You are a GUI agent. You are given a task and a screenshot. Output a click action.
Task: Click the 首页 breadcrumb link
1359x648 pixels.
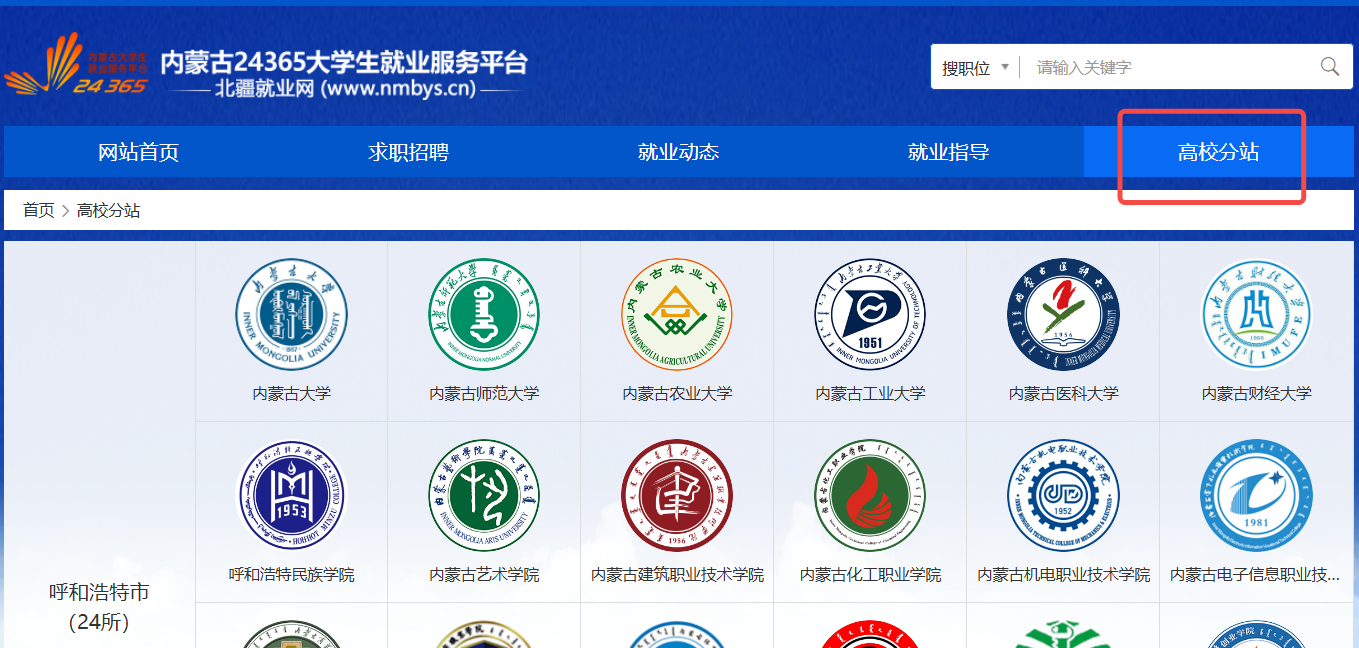coord(39,210)
